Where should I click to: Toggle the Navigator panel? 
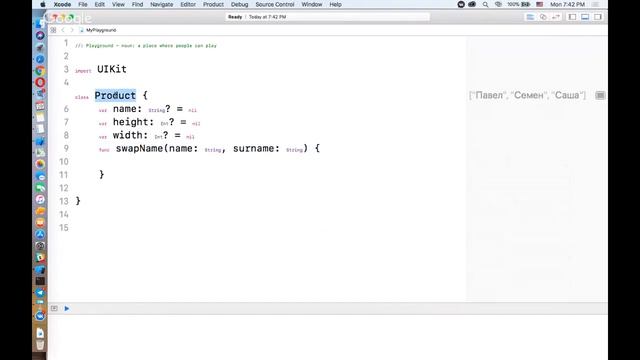[572, 17]
